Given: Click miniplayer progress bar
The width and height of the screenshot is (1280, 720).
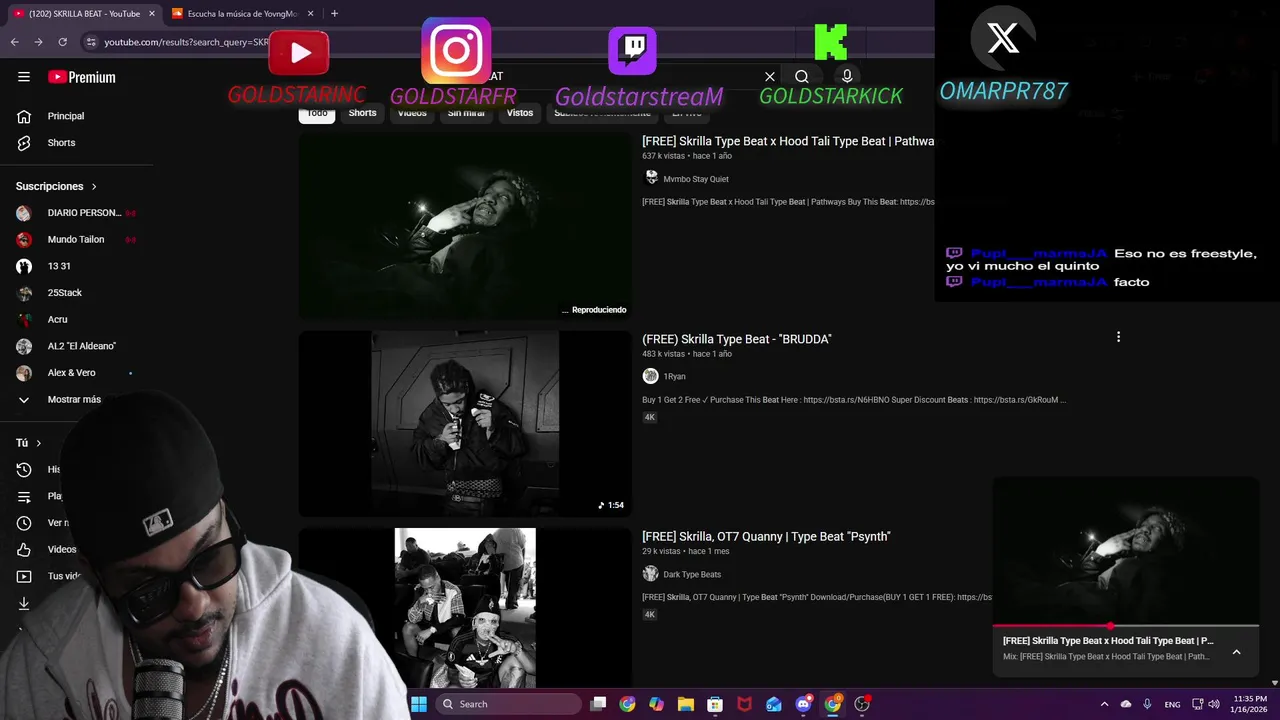Looking at the screenshot, I should (x=1126, y=626).
